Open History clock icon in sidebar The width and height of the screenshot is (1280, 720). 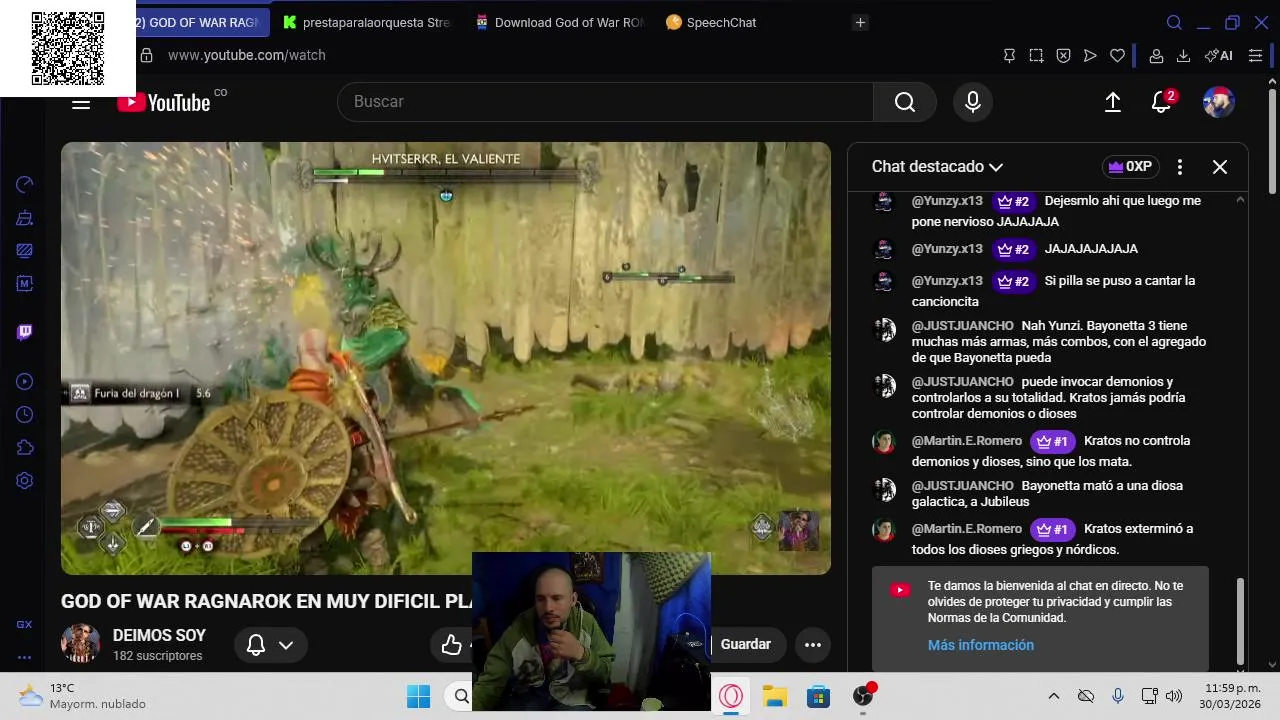tap(25, 414)
